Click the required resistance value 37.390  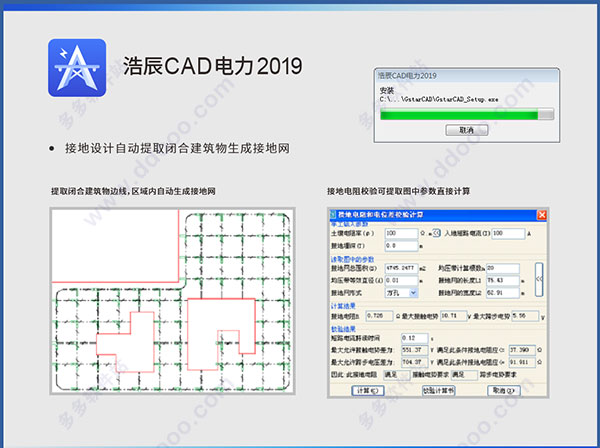[x=522, y=350]
